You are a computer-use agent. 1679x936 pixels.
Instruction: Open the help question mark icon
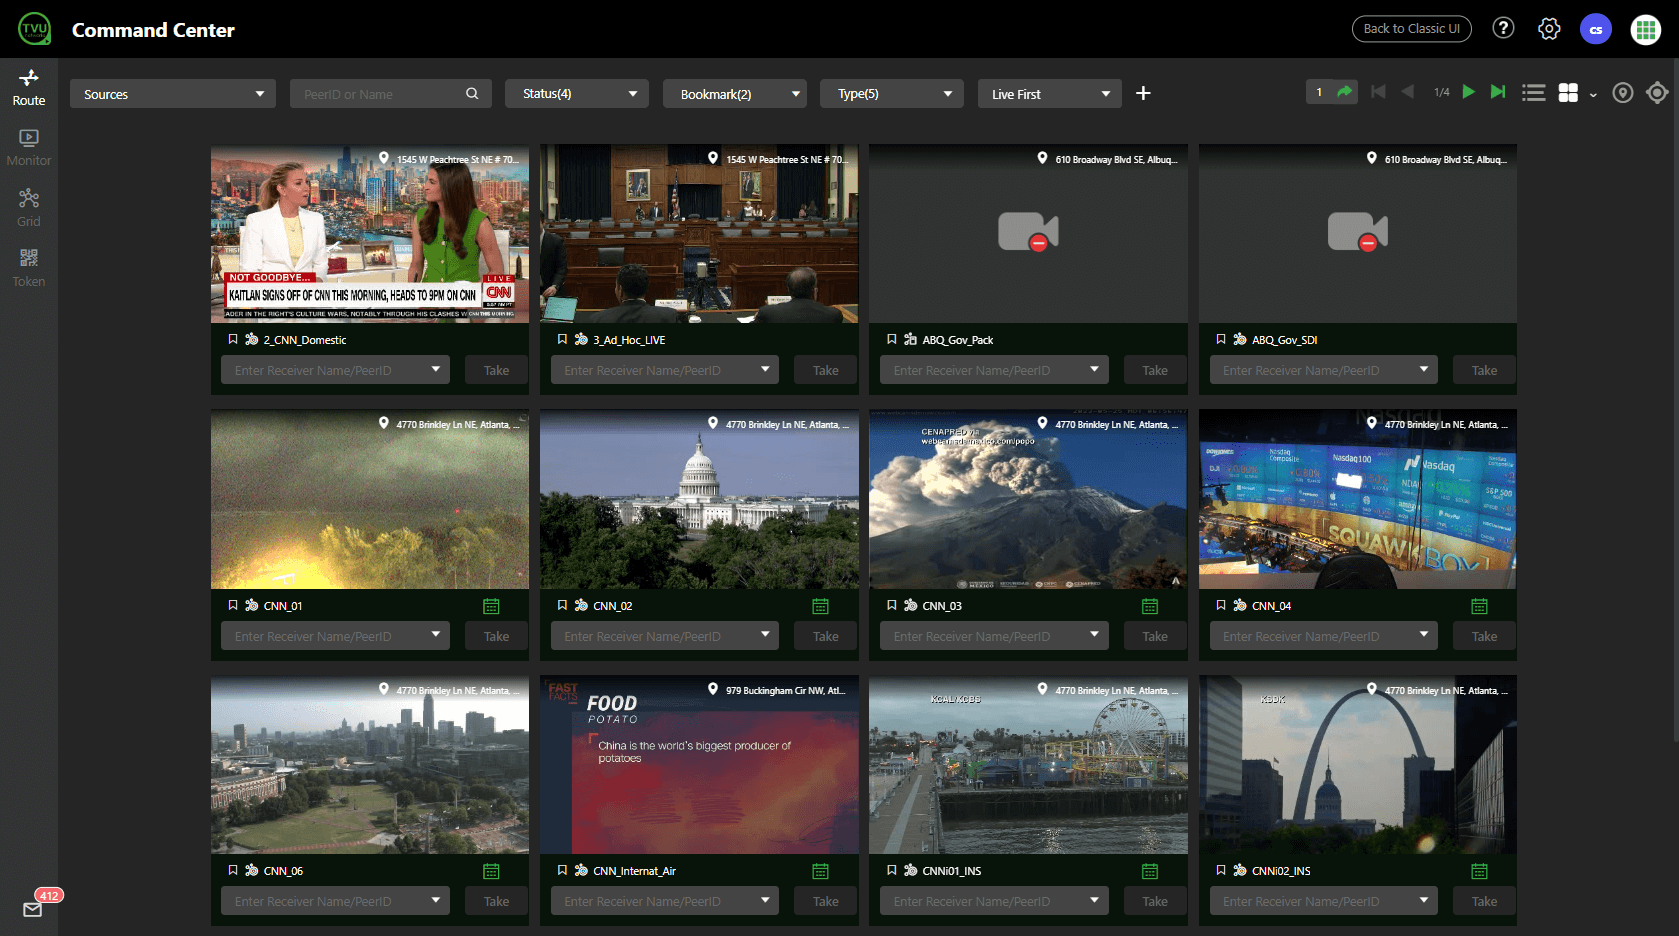tap(1503, 28)
